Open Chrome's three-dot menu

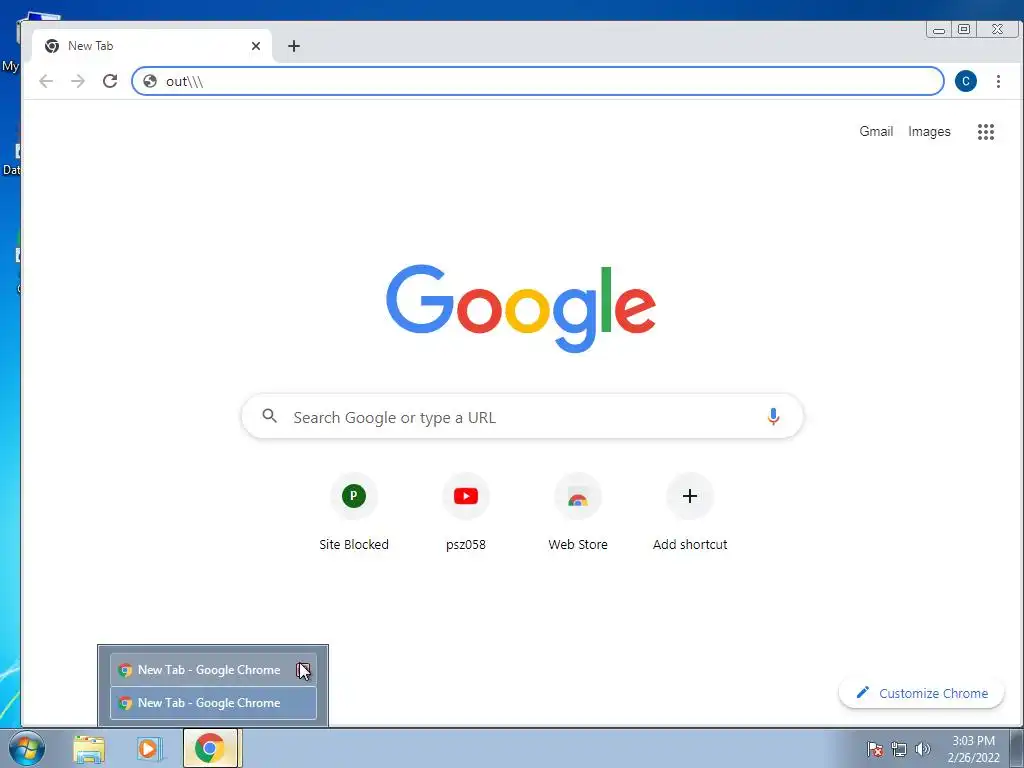pyautogui.click(x=998, y=81)
